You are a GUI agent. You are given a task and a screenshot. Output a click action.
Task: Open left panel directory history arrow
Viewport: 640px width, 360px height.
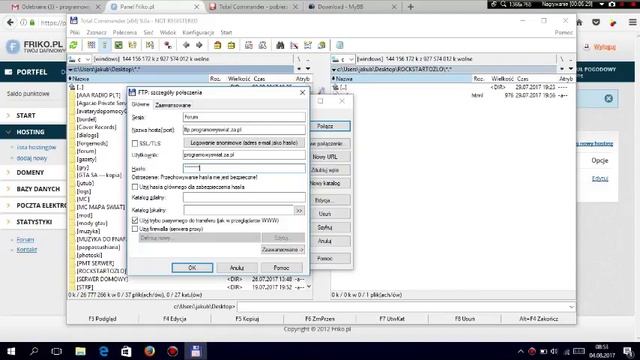(308, 69)
